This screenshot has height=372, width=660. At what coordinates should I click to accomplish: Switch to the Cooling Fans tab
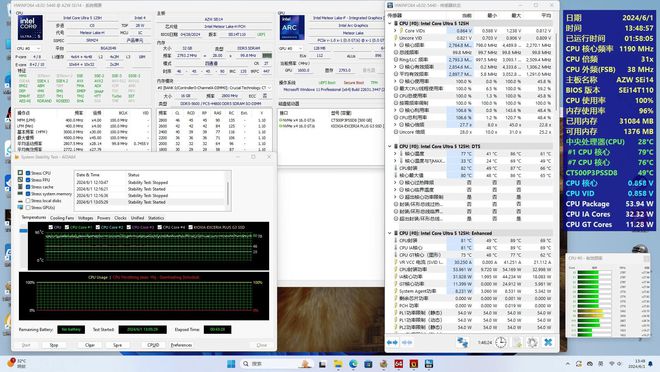62,218
